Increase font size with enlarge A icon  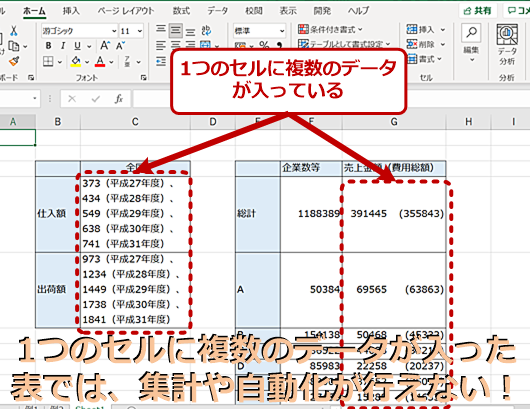pos(105,45)
